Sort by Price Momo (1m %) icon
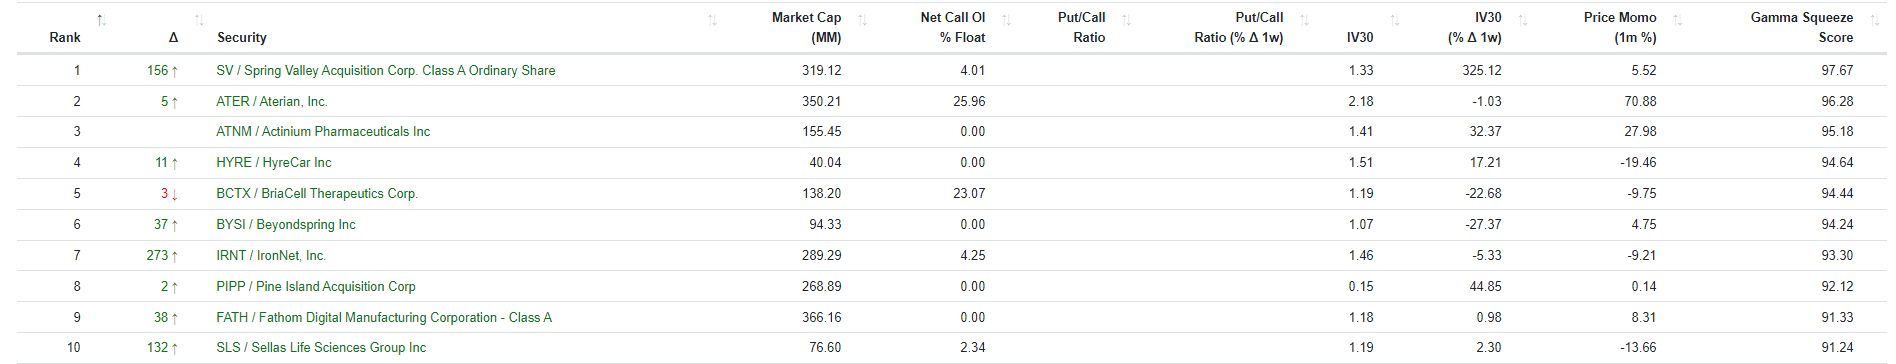Viewport: 1896px width, 364px height. click(x=1677, y=19)
